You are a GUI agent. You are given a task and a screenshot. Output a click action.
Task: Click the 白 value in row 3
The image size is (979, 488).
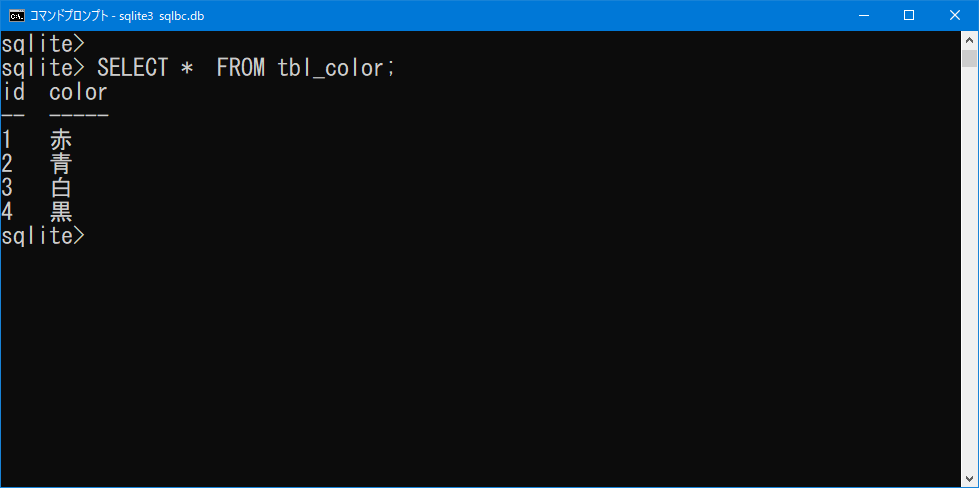[x=61, y=188]
